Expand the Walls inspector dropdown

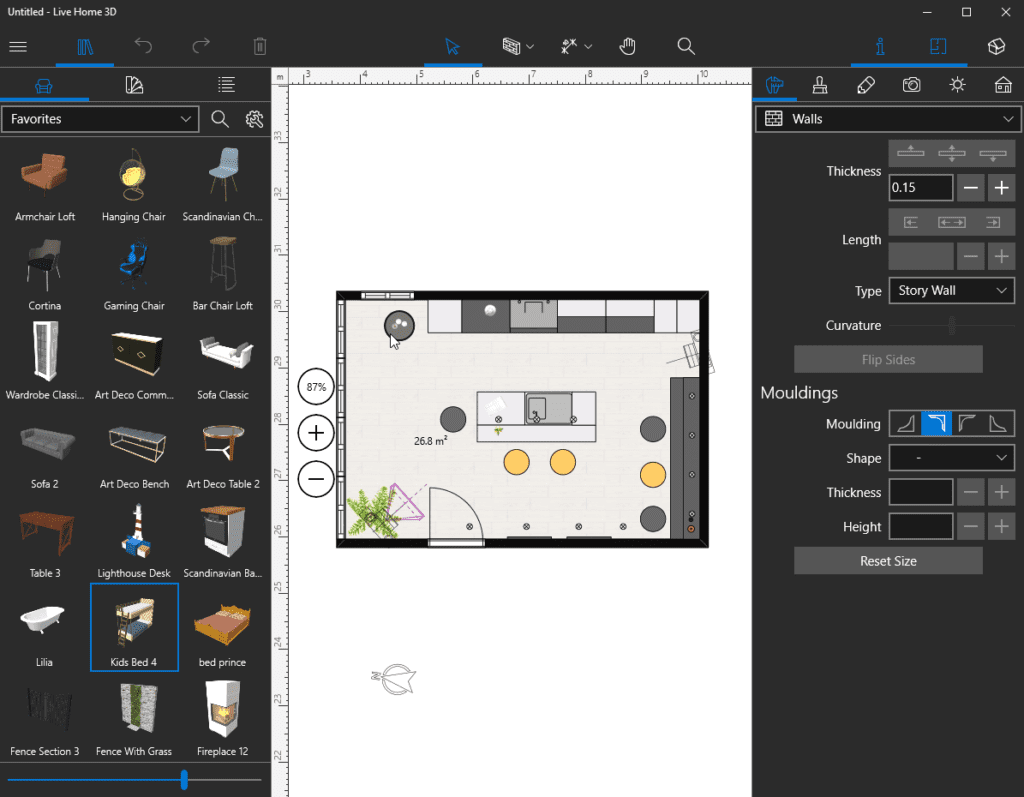tap(888, 119)
